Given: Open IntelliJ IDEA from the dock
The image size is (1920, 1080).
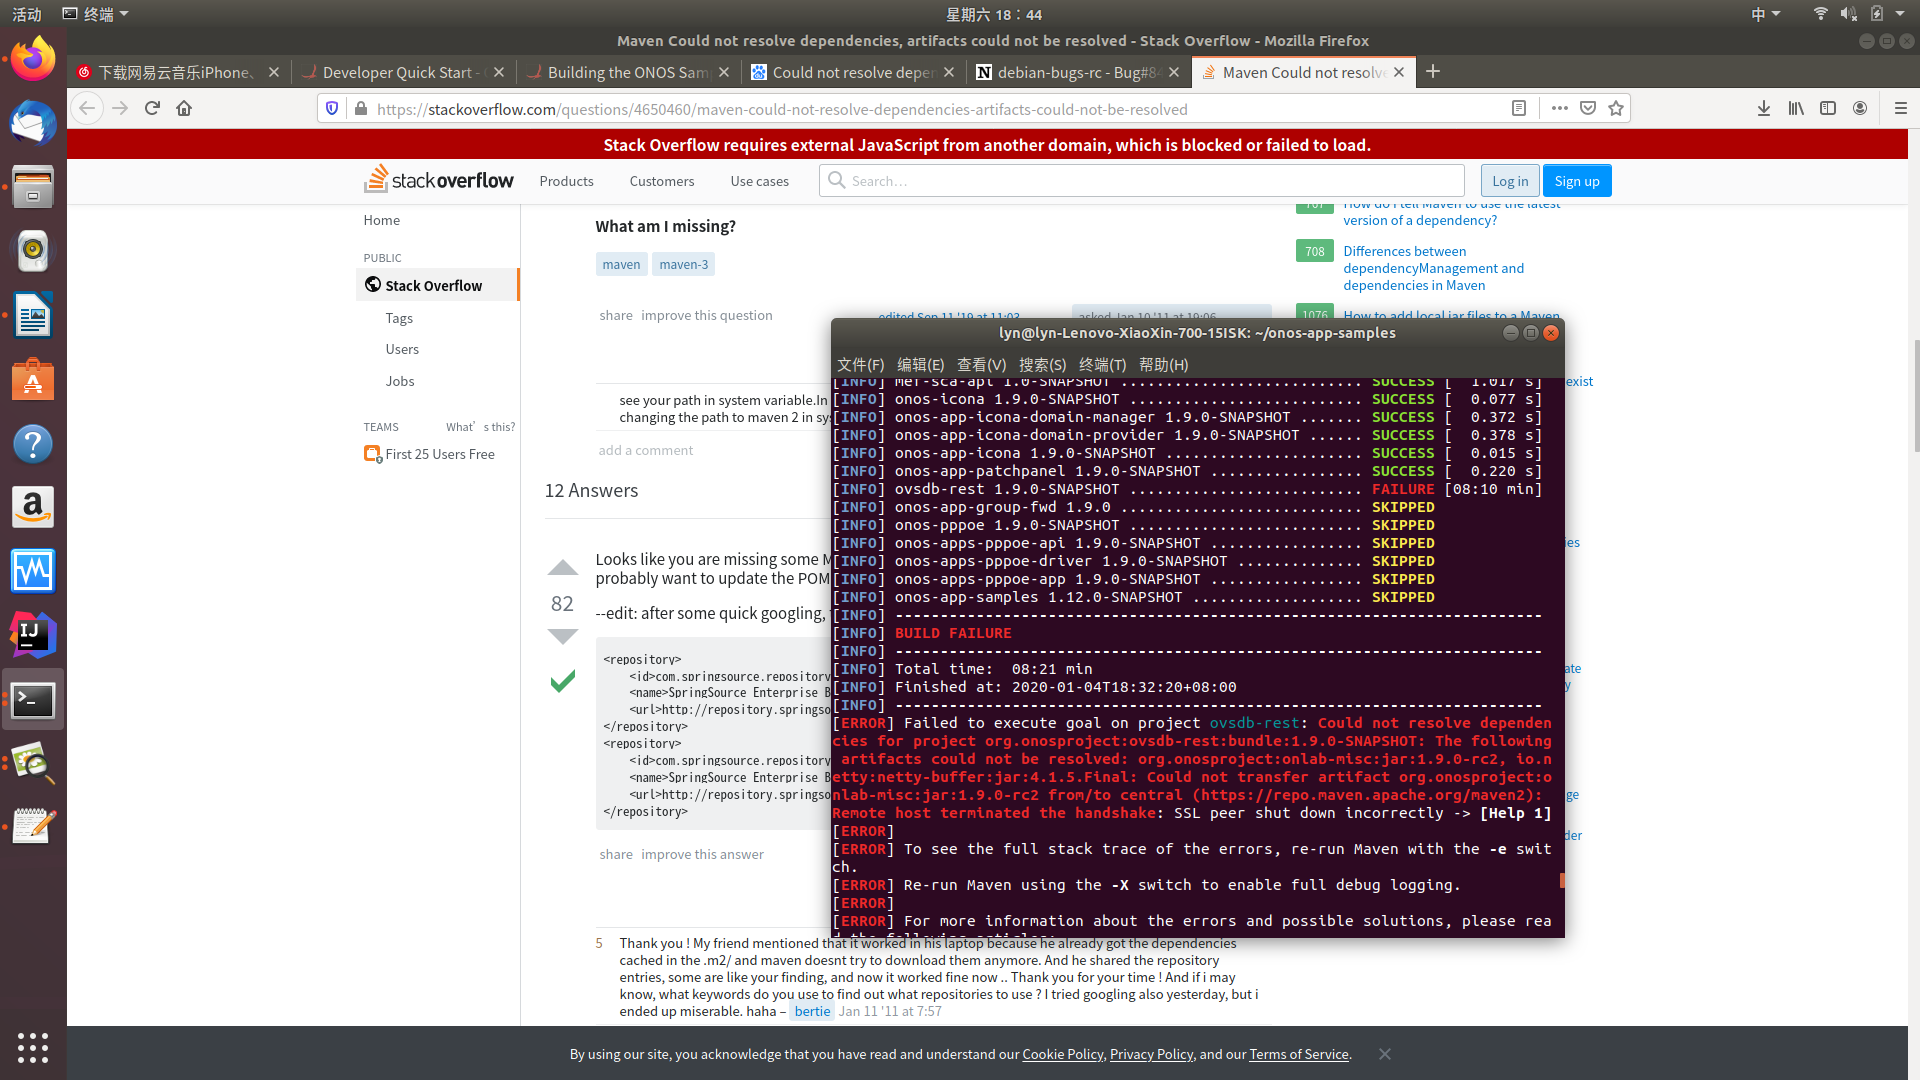Looking at the screenshot, I should click(x=33, y=634).
